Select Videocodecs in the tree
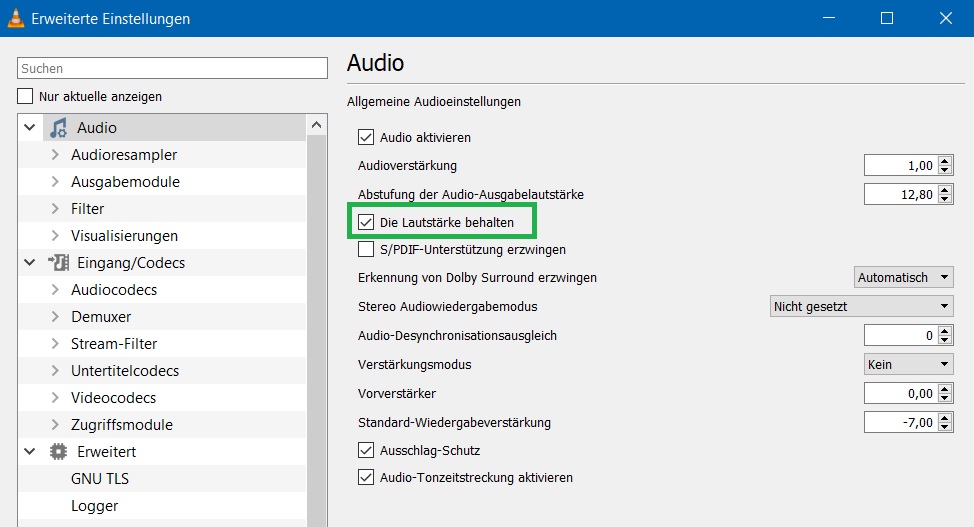 114,398
